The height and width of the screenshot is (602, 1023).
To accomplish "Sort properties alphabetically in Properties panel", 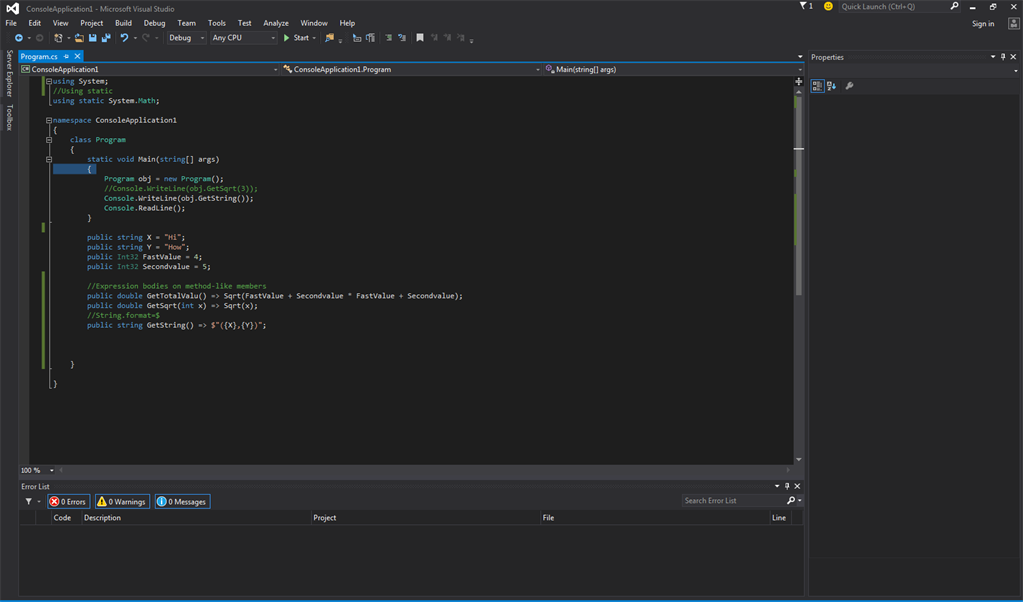I will click(831, 86).
